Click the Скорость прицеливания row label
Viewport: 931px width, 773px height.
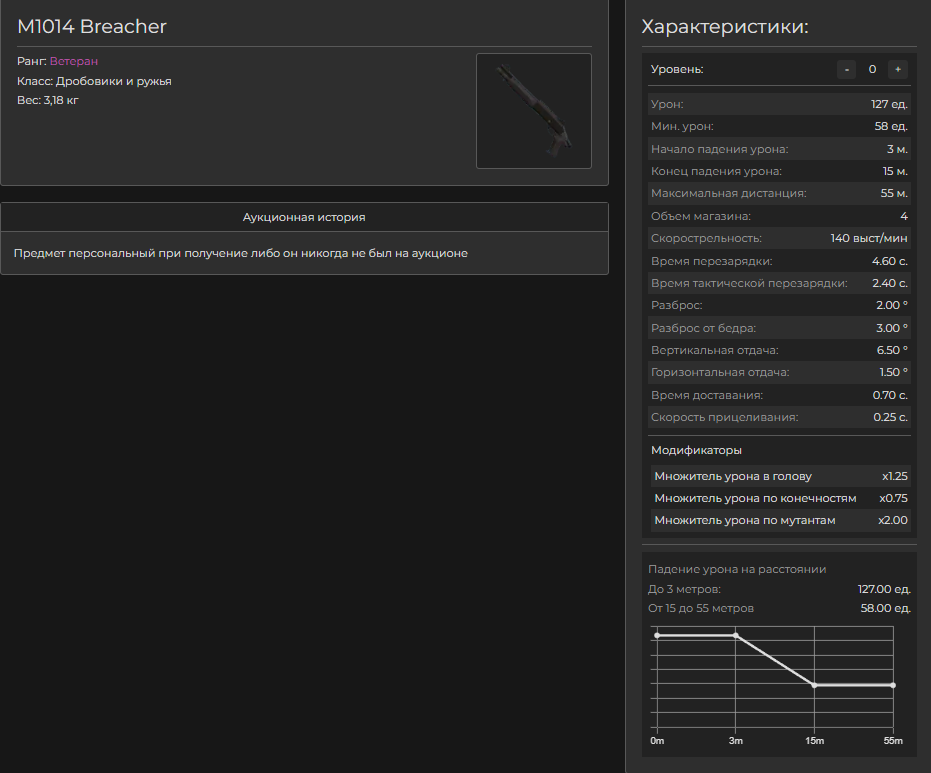click(x=724, y=417)
